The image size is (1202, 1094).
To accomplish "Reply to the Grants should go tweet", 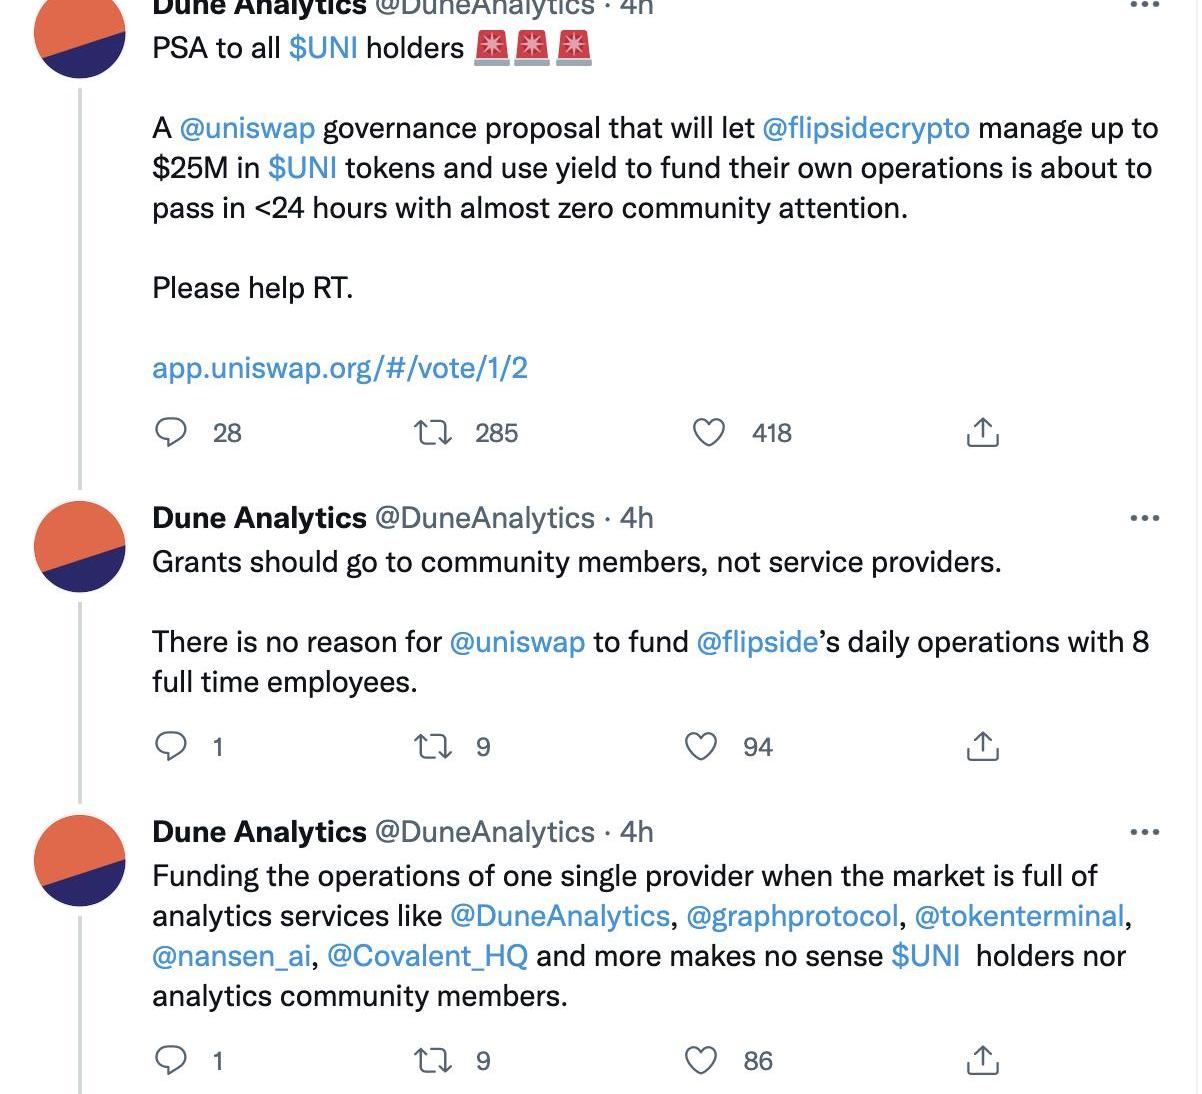I will coord(171,746).
